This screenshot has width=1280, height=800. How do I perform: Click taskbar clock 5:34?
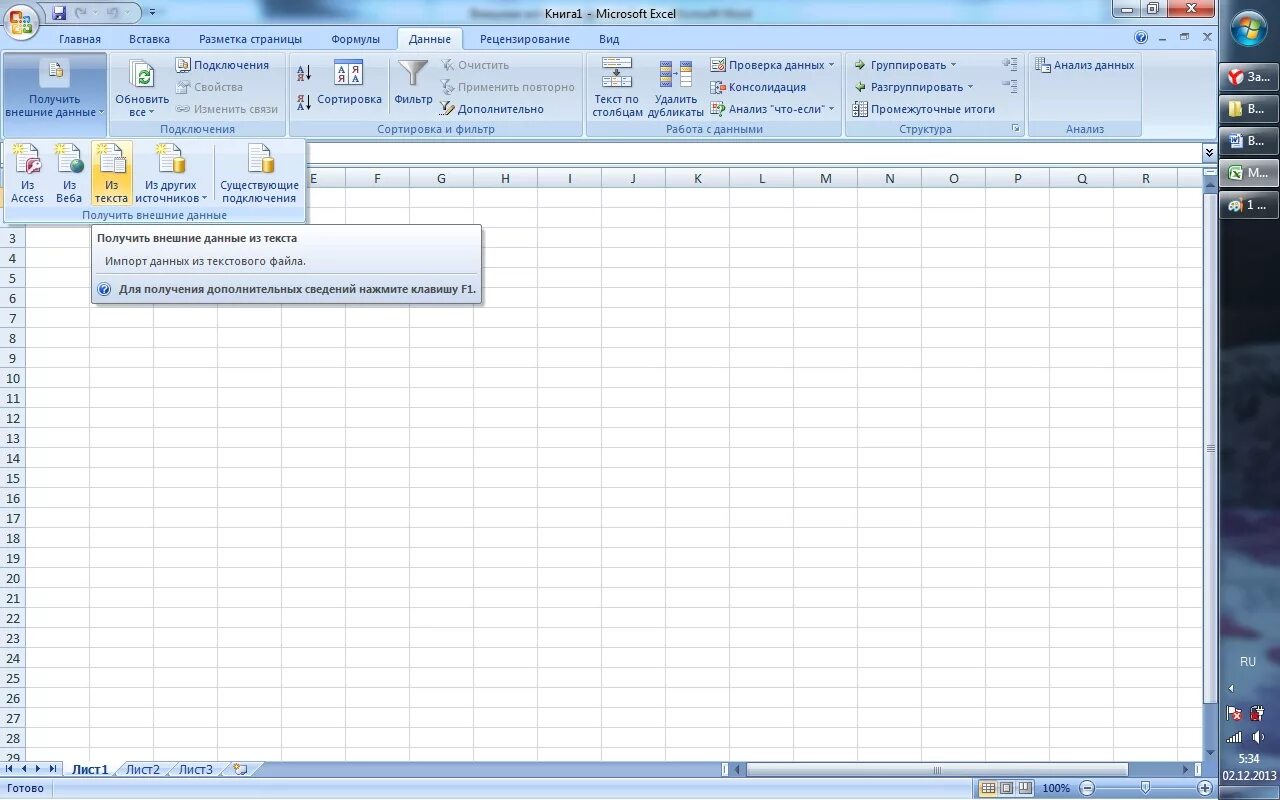[1249, 759]
